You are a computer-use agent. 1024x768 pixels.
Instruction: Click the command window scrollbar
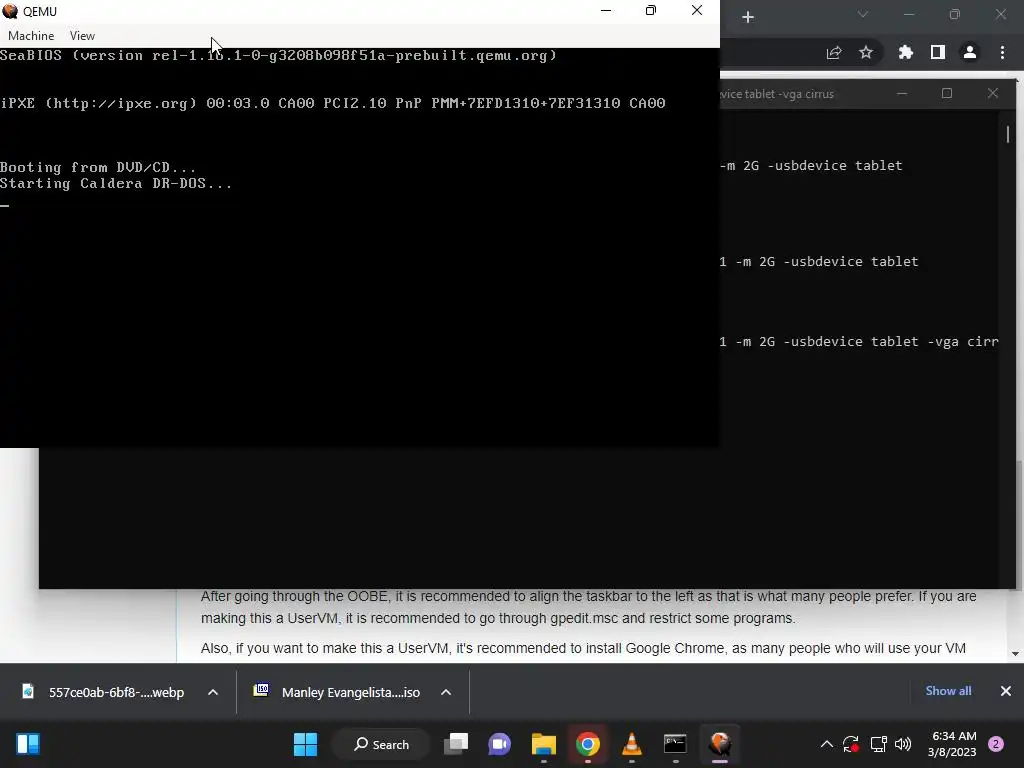point(1008,134)
